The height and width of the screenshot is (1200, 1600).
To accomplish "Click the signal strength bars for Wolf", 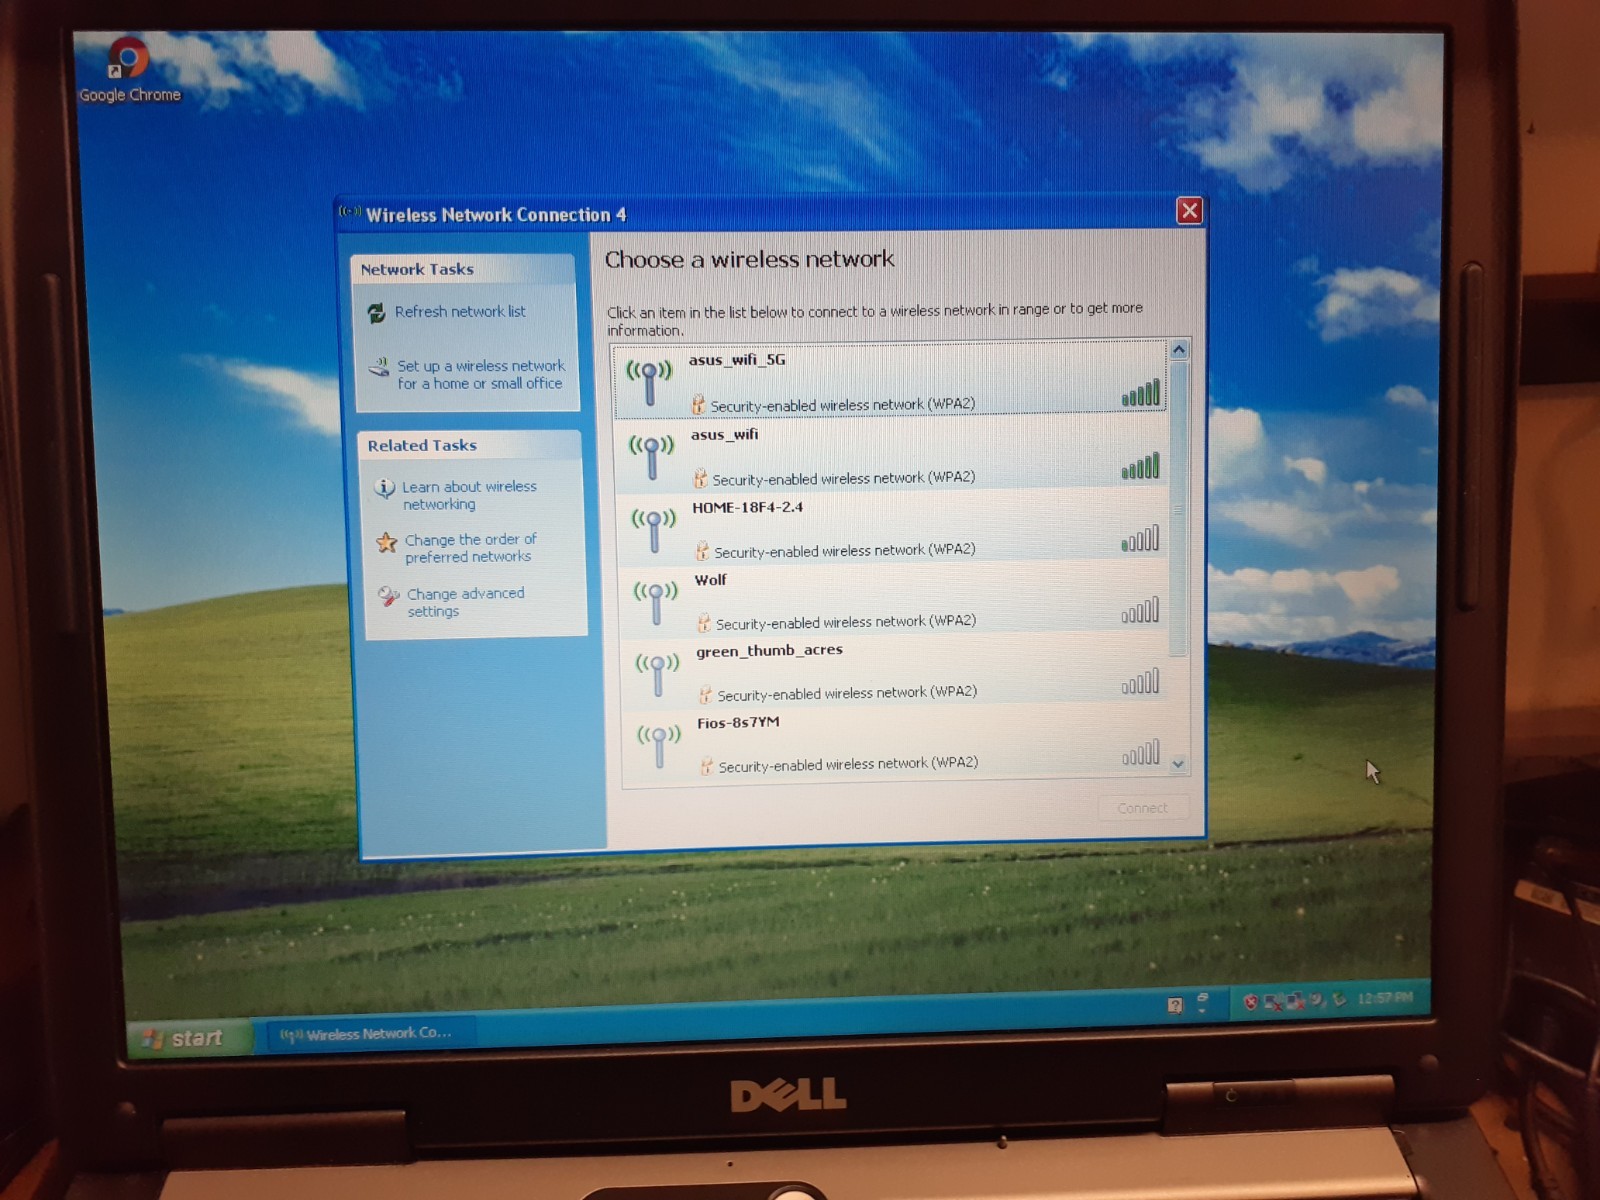I will coord(1141,611).
